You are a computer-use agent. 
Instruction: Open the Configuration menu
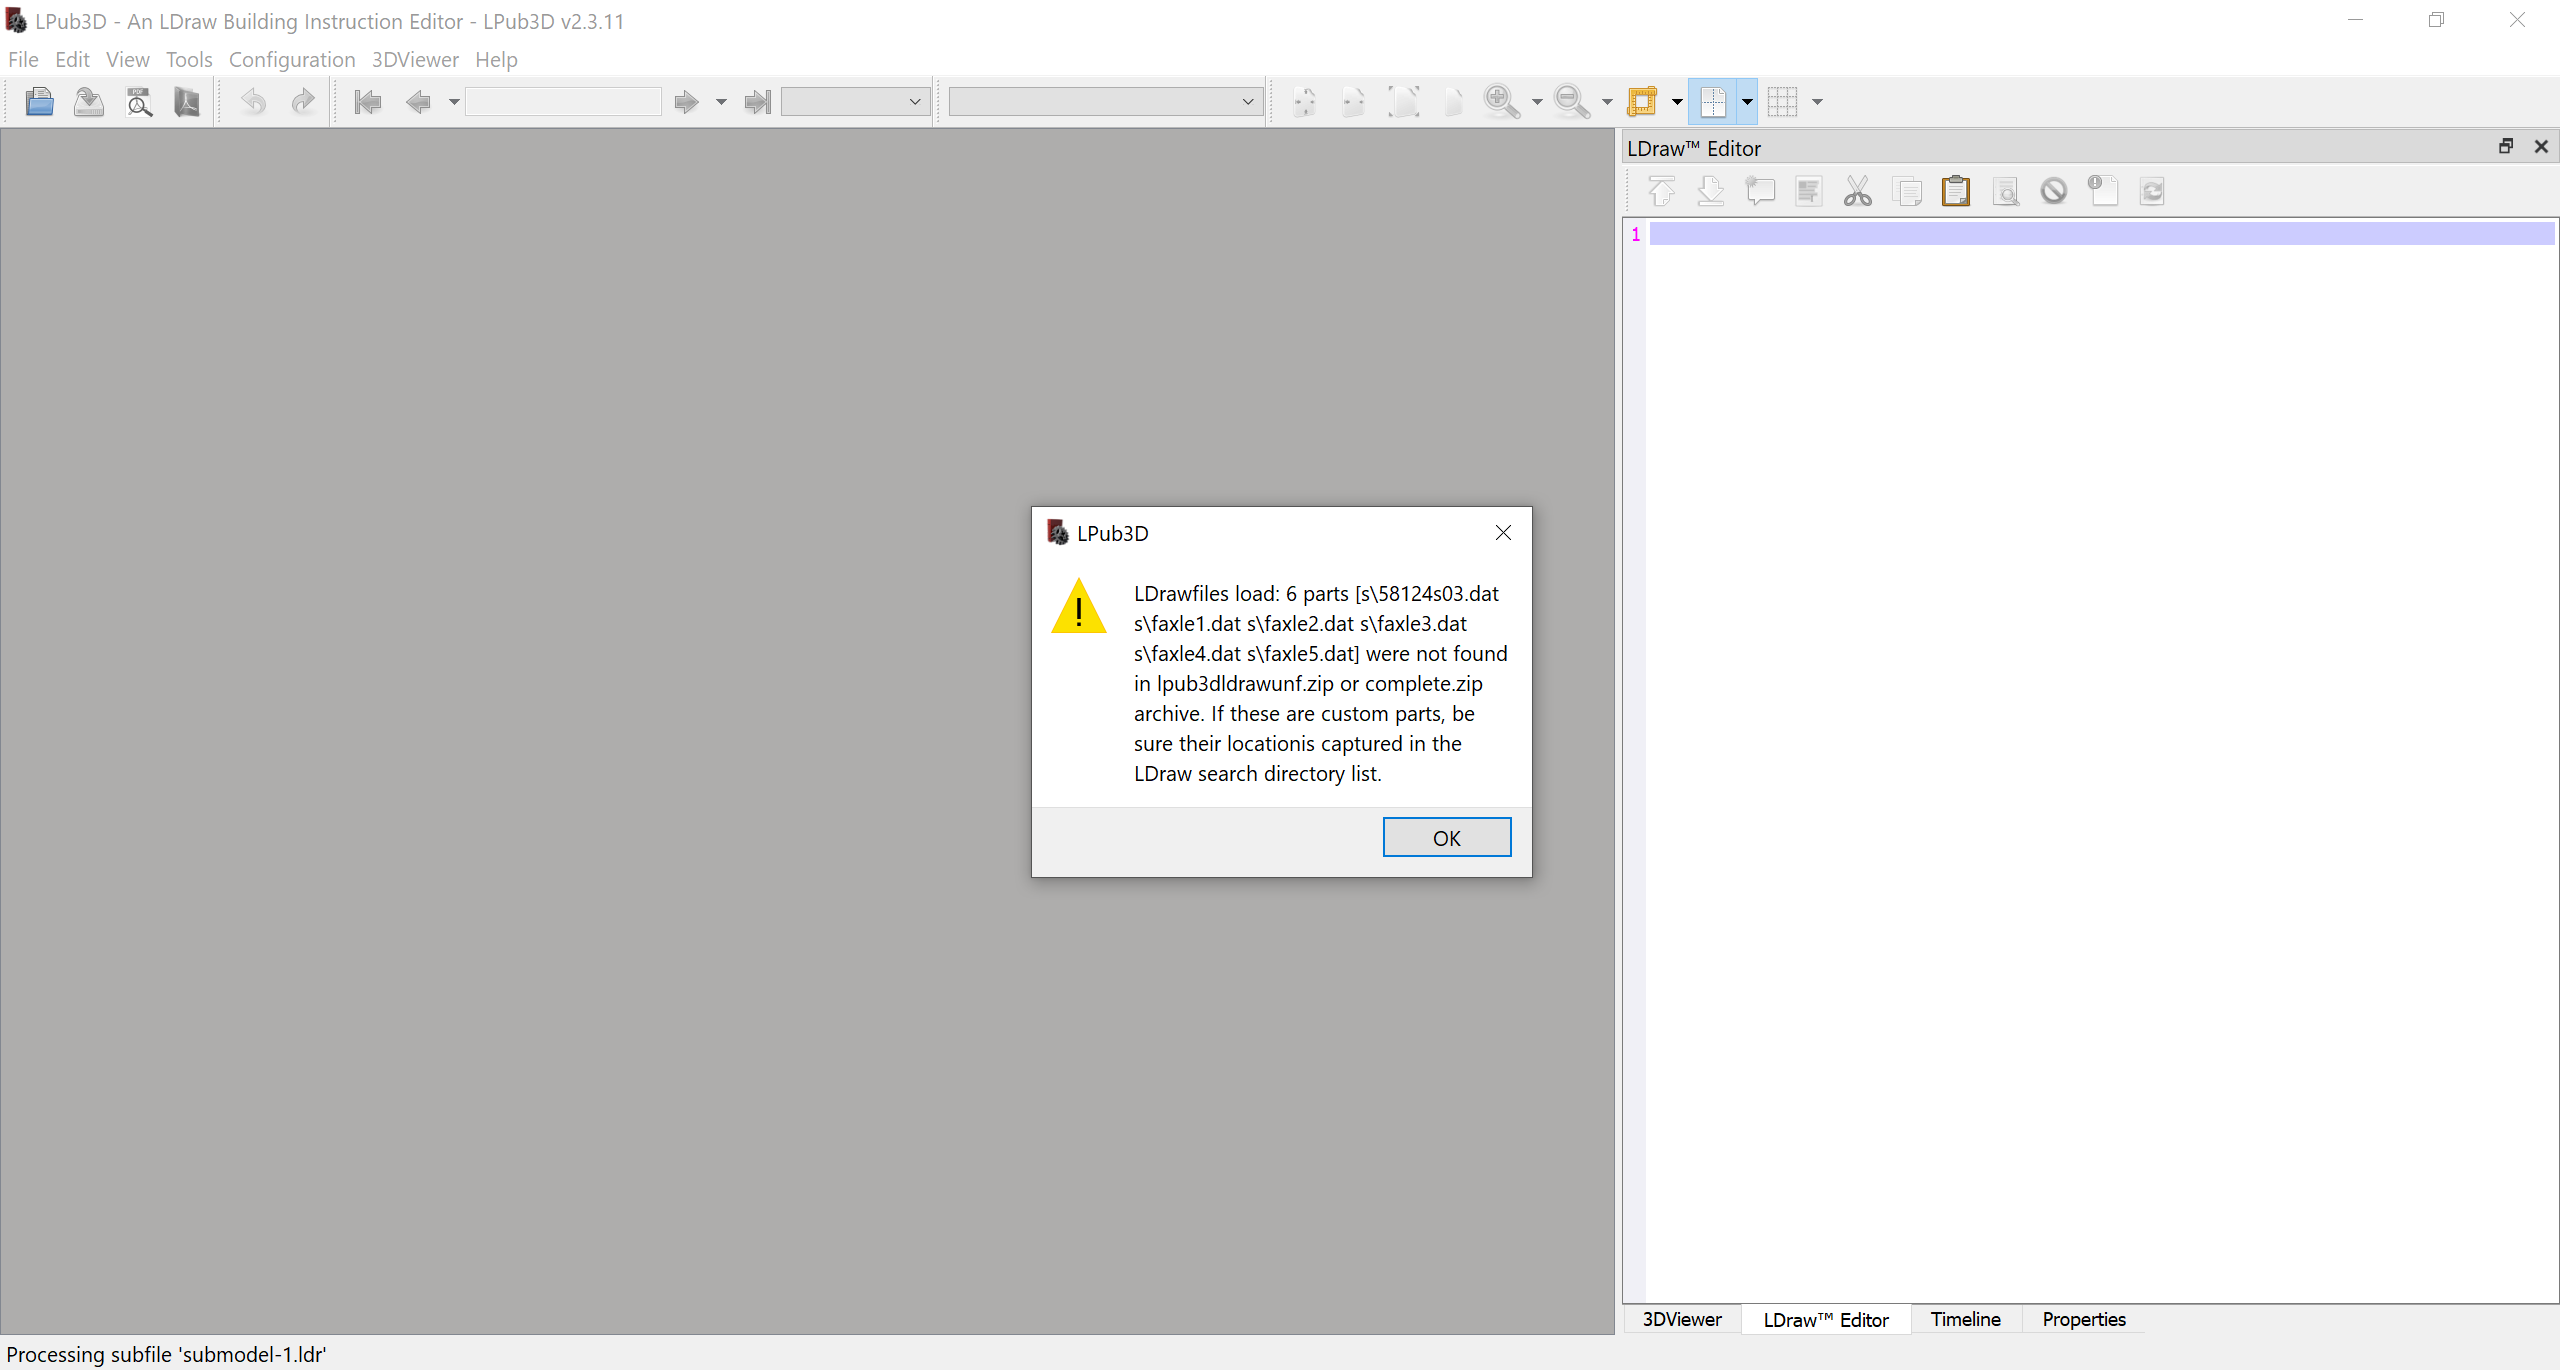coord(291,60)
